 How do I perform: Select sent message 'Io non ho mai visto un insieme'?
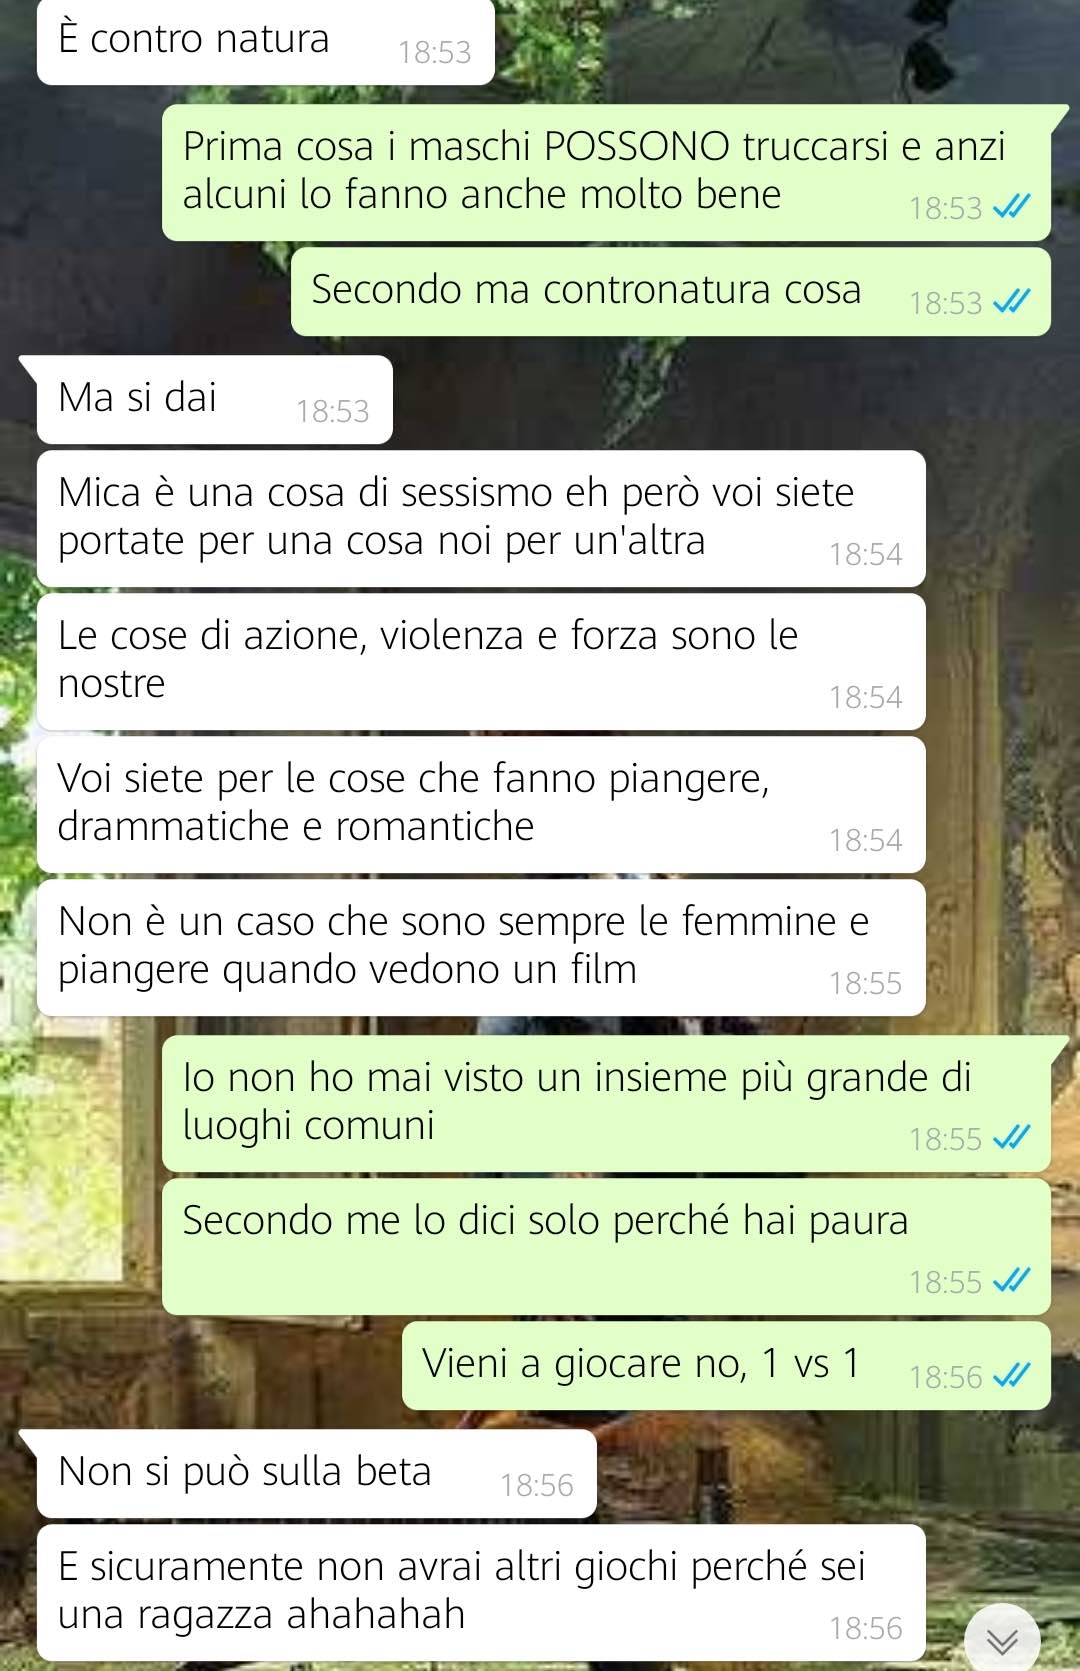click(606, 1103)
